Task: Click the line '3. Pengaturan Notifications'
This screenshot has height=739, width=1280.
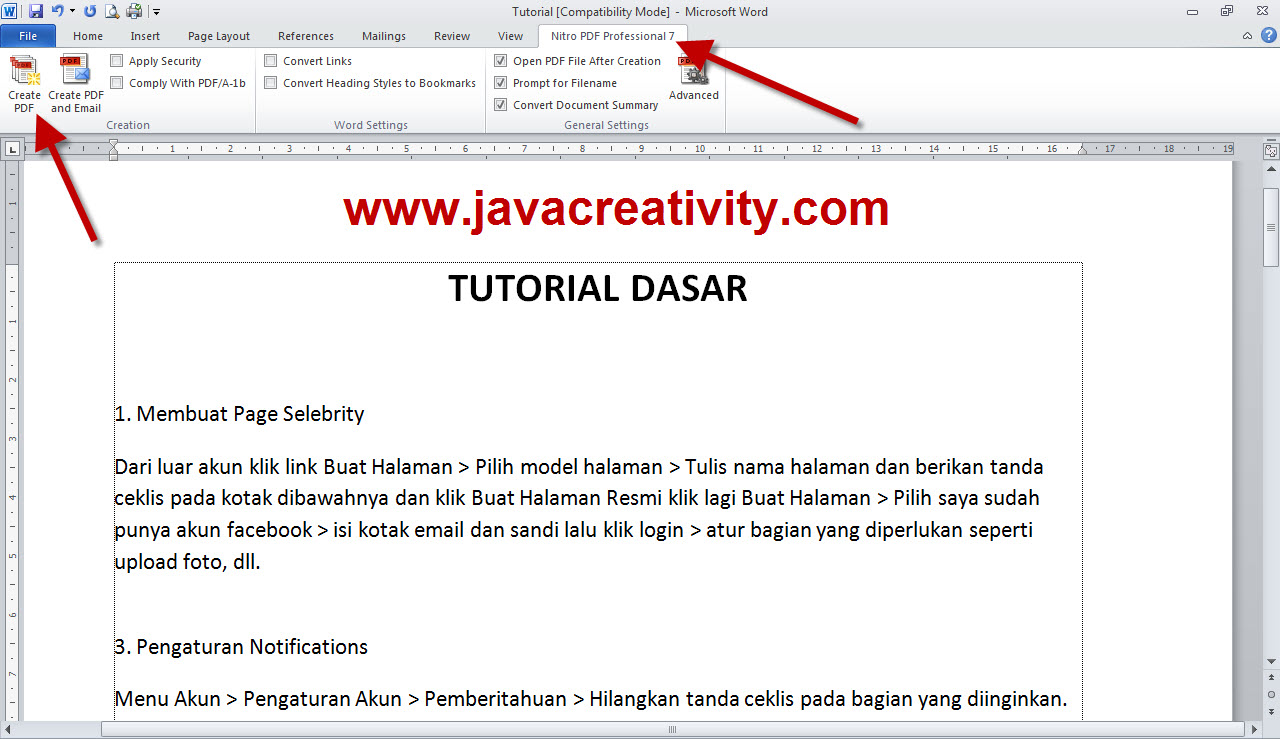Action: (241, 647)
